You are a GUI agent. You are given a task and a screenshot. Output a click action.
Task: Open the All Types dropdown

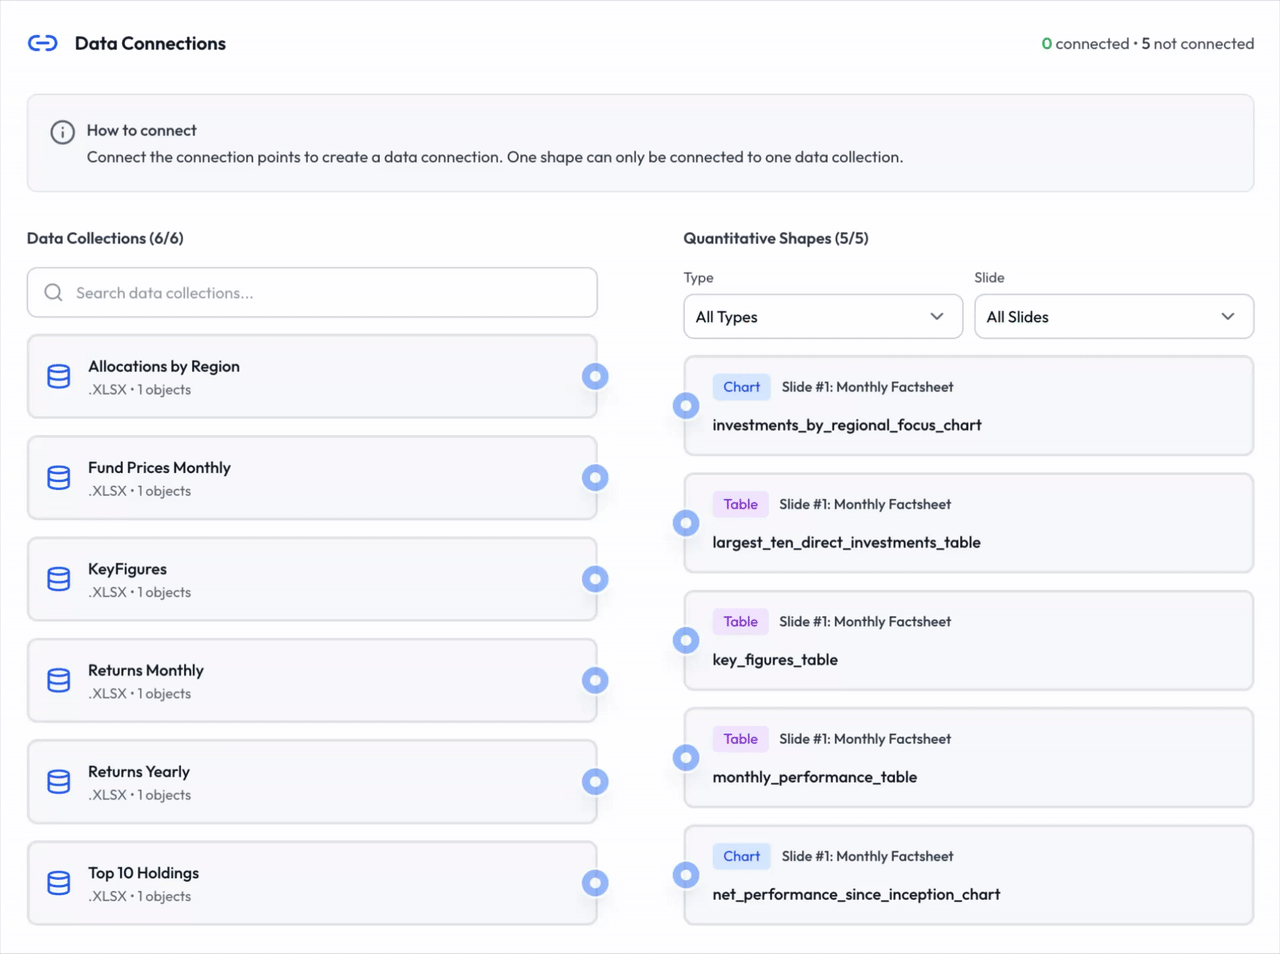point(822,316)
